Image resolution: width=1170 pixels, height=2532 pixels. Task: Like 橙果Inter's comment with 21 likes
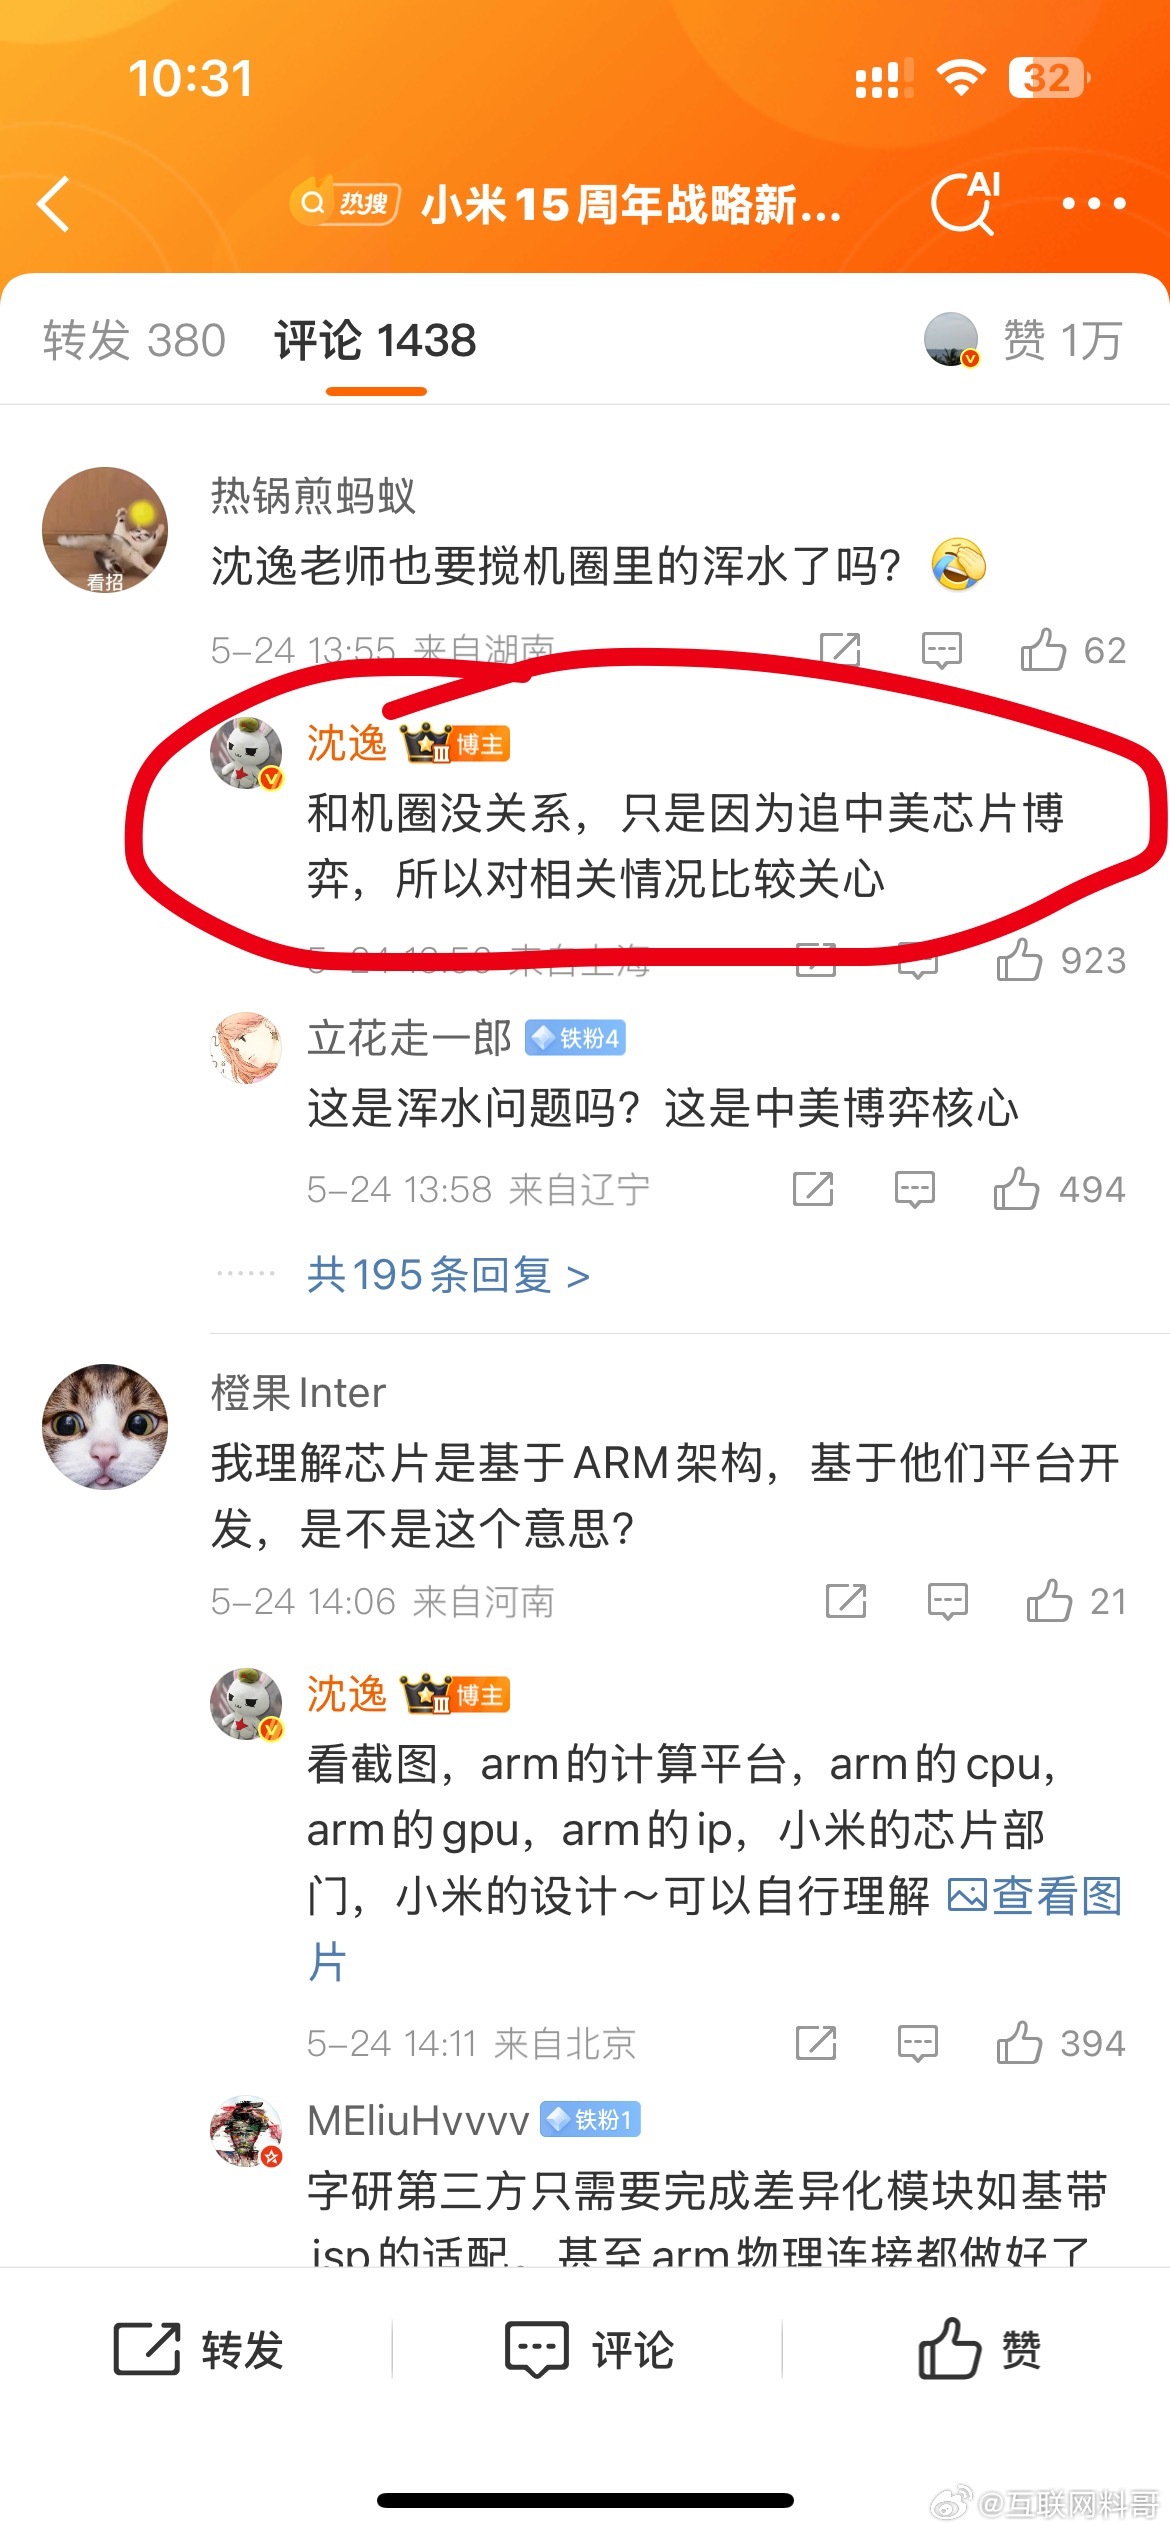[1049, 1601]
